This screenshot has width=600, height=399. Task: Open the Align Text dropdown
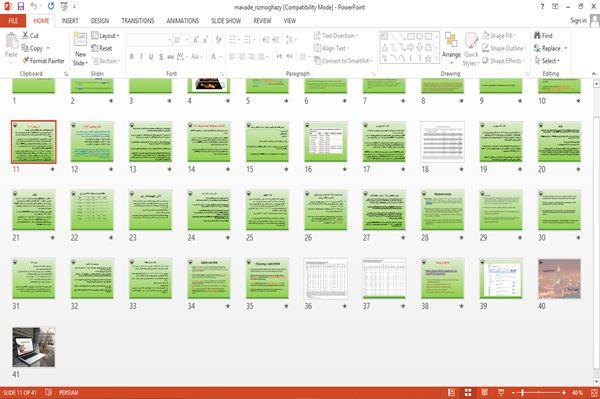(x=331, y=48)
